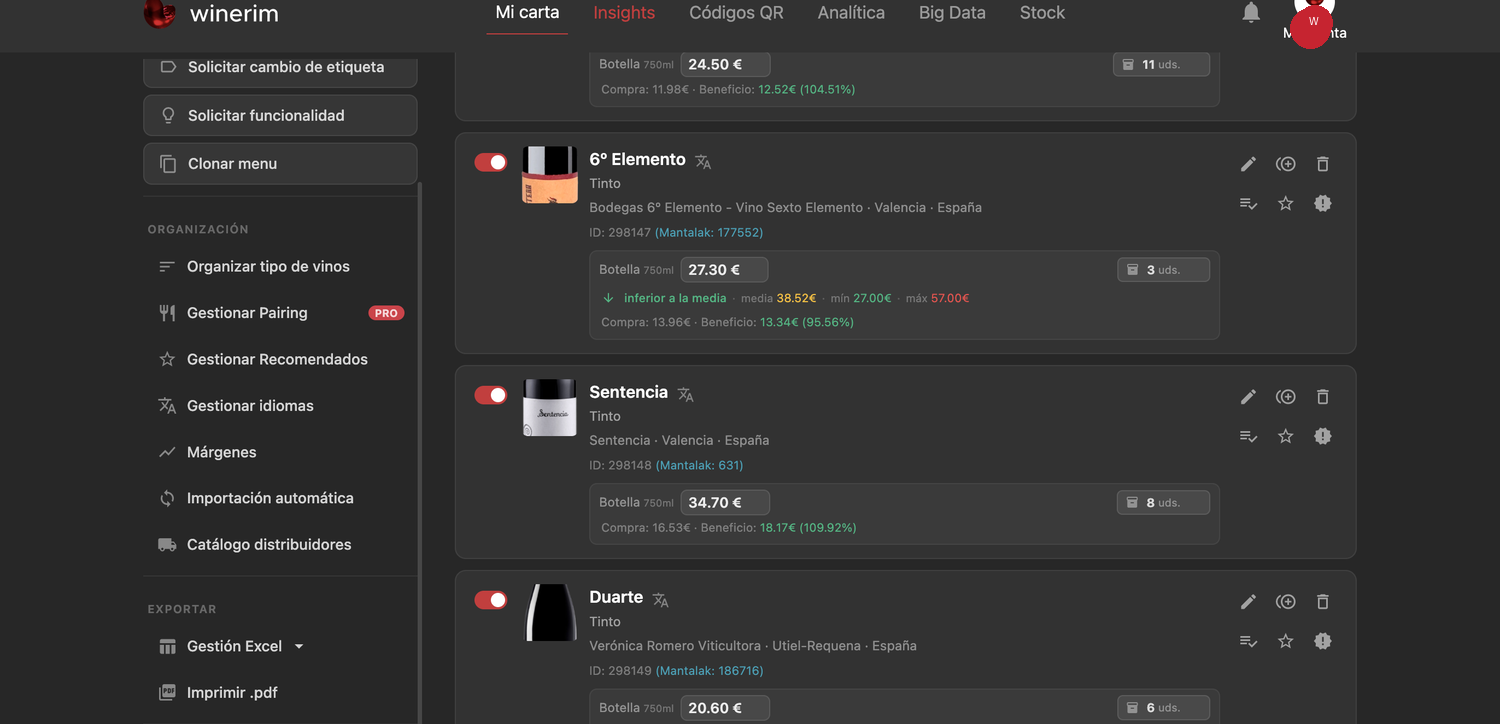
Task: Switch off the Duarte wine toggle
Action: (x=491, y=600)
